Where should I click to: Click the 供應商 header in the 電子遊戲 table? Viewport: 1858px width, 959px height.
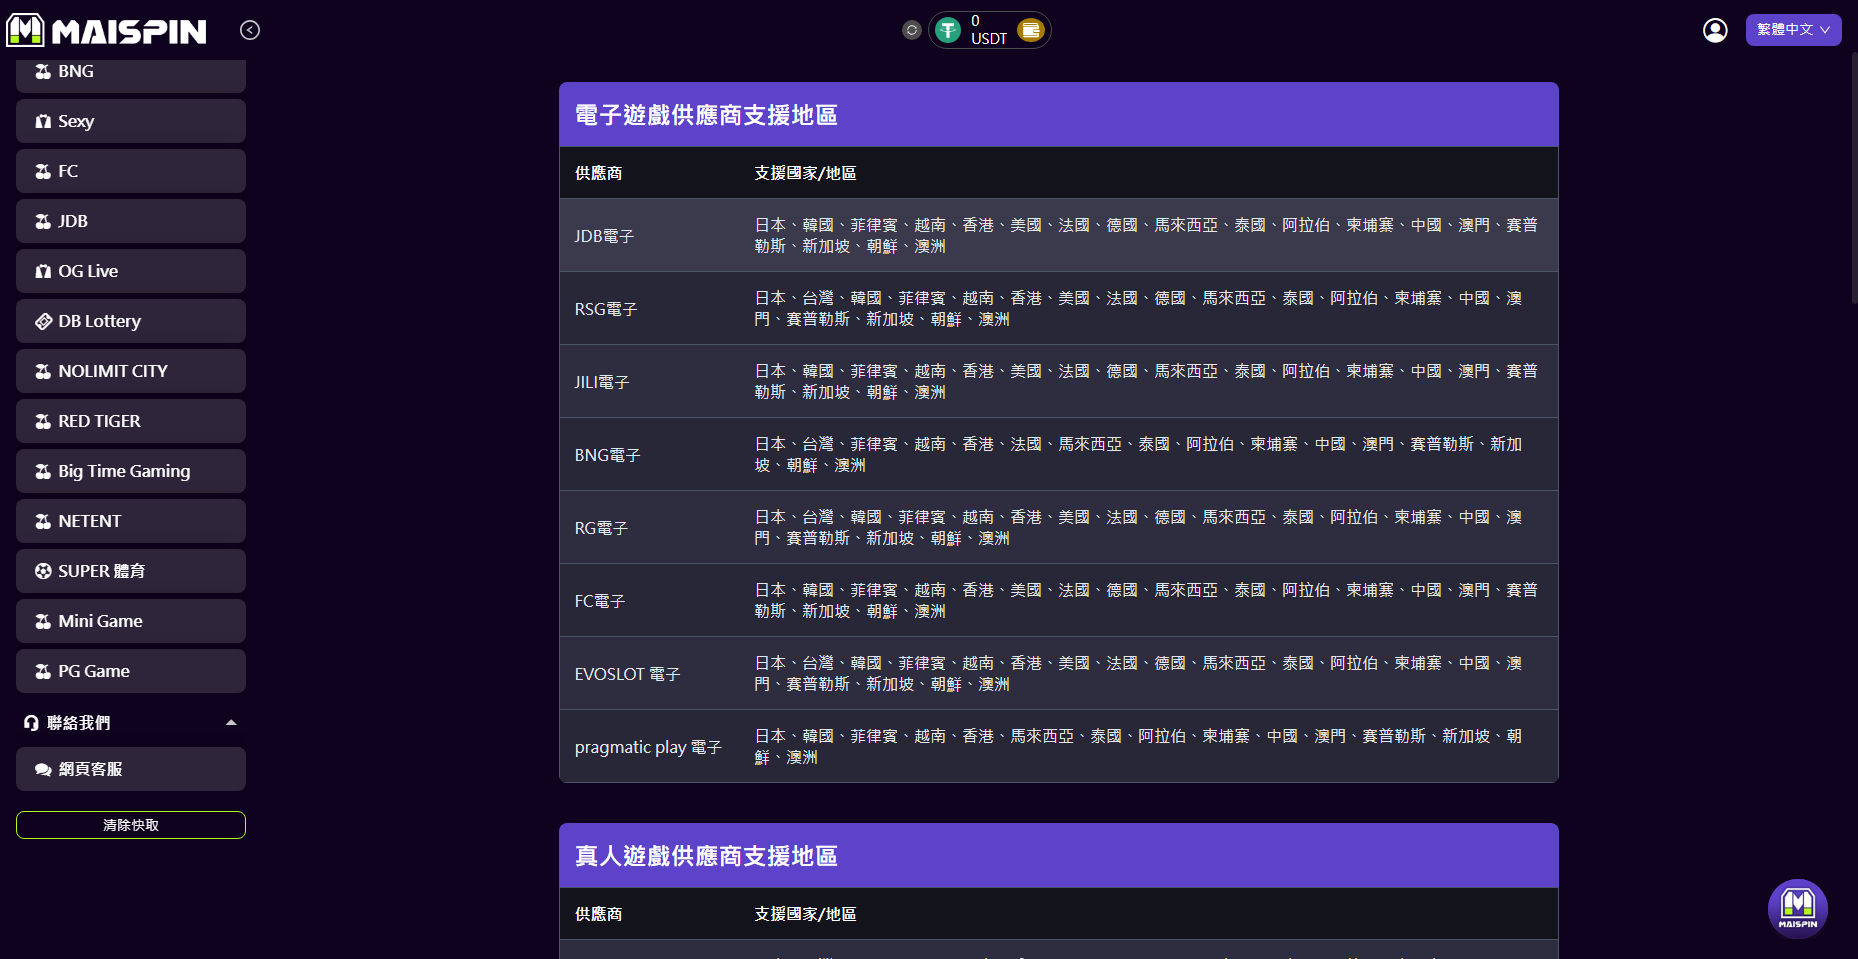(598, 173)
